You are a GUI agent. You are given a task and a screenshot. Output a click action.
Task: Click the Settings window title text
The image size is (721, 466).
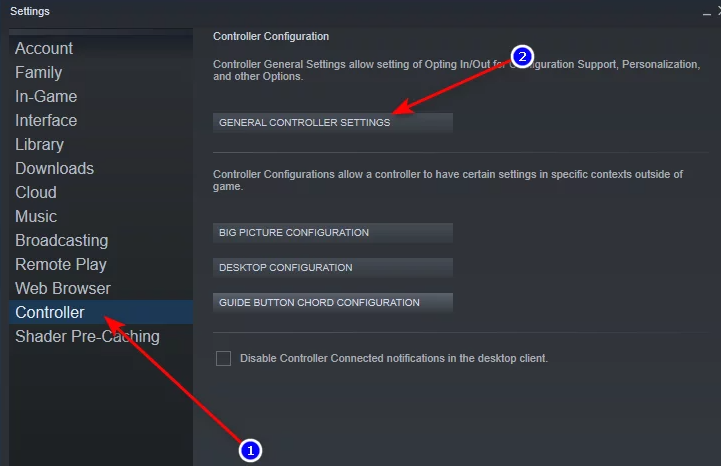(30, 11)
